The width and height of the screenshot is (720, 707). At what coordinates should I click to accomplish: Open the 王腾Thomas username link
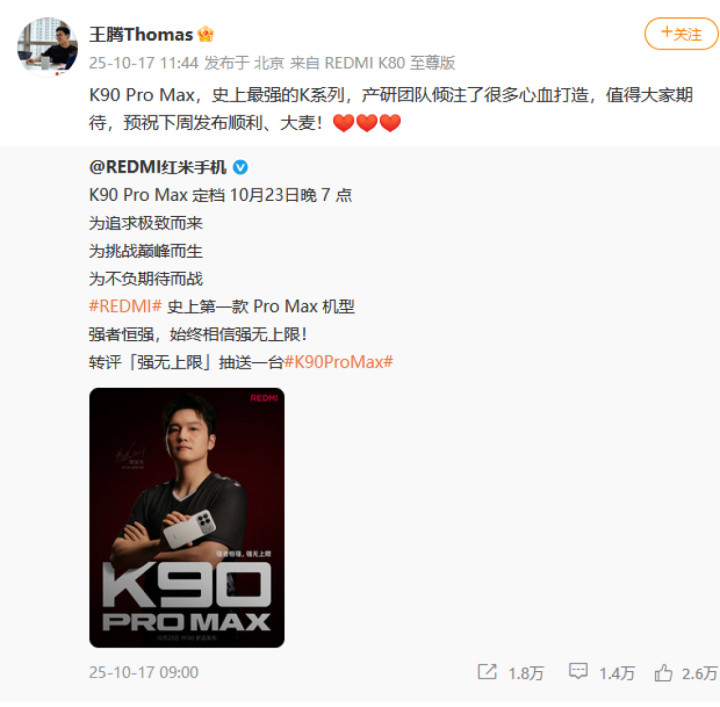(141, 34)
